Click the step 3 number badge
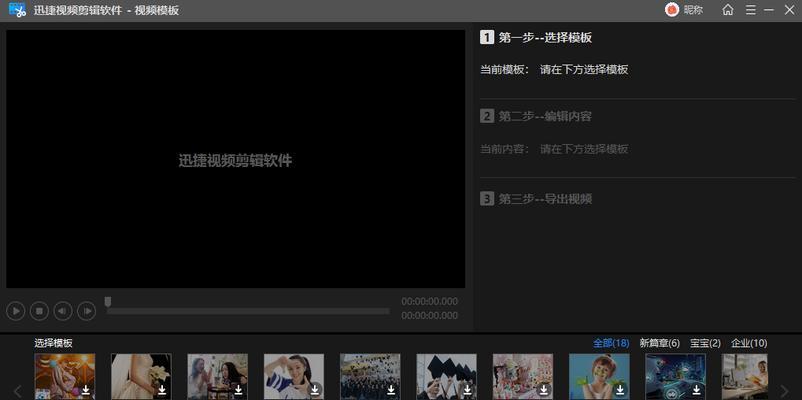The width and height of the screenshot is (802, 400). coord(487,198)
